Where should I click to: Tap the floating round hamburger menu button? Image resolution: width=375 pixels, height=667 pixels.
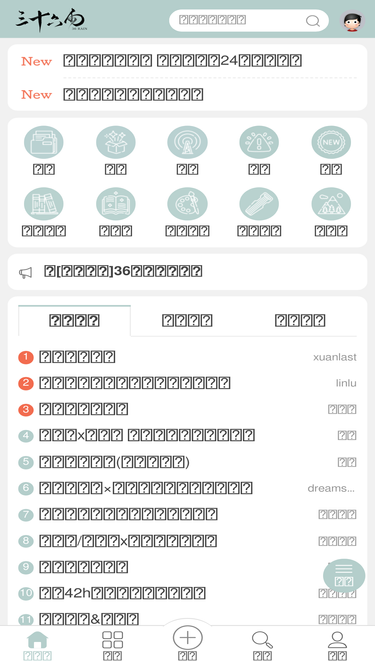coord(344,576)
